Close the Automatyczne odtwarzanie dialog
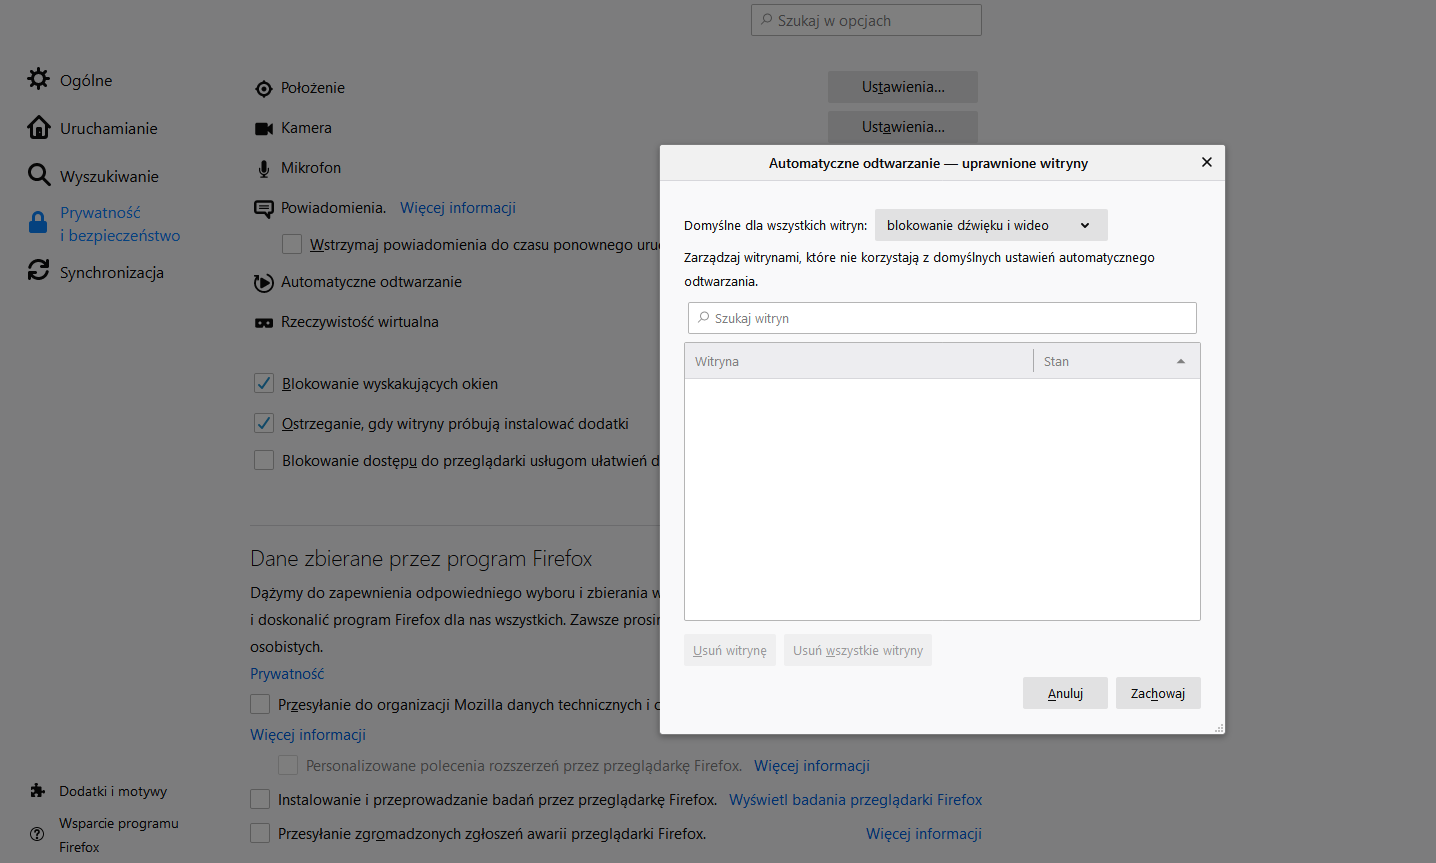Screen dimensions: 1436x863 [x=1206, y=162]
